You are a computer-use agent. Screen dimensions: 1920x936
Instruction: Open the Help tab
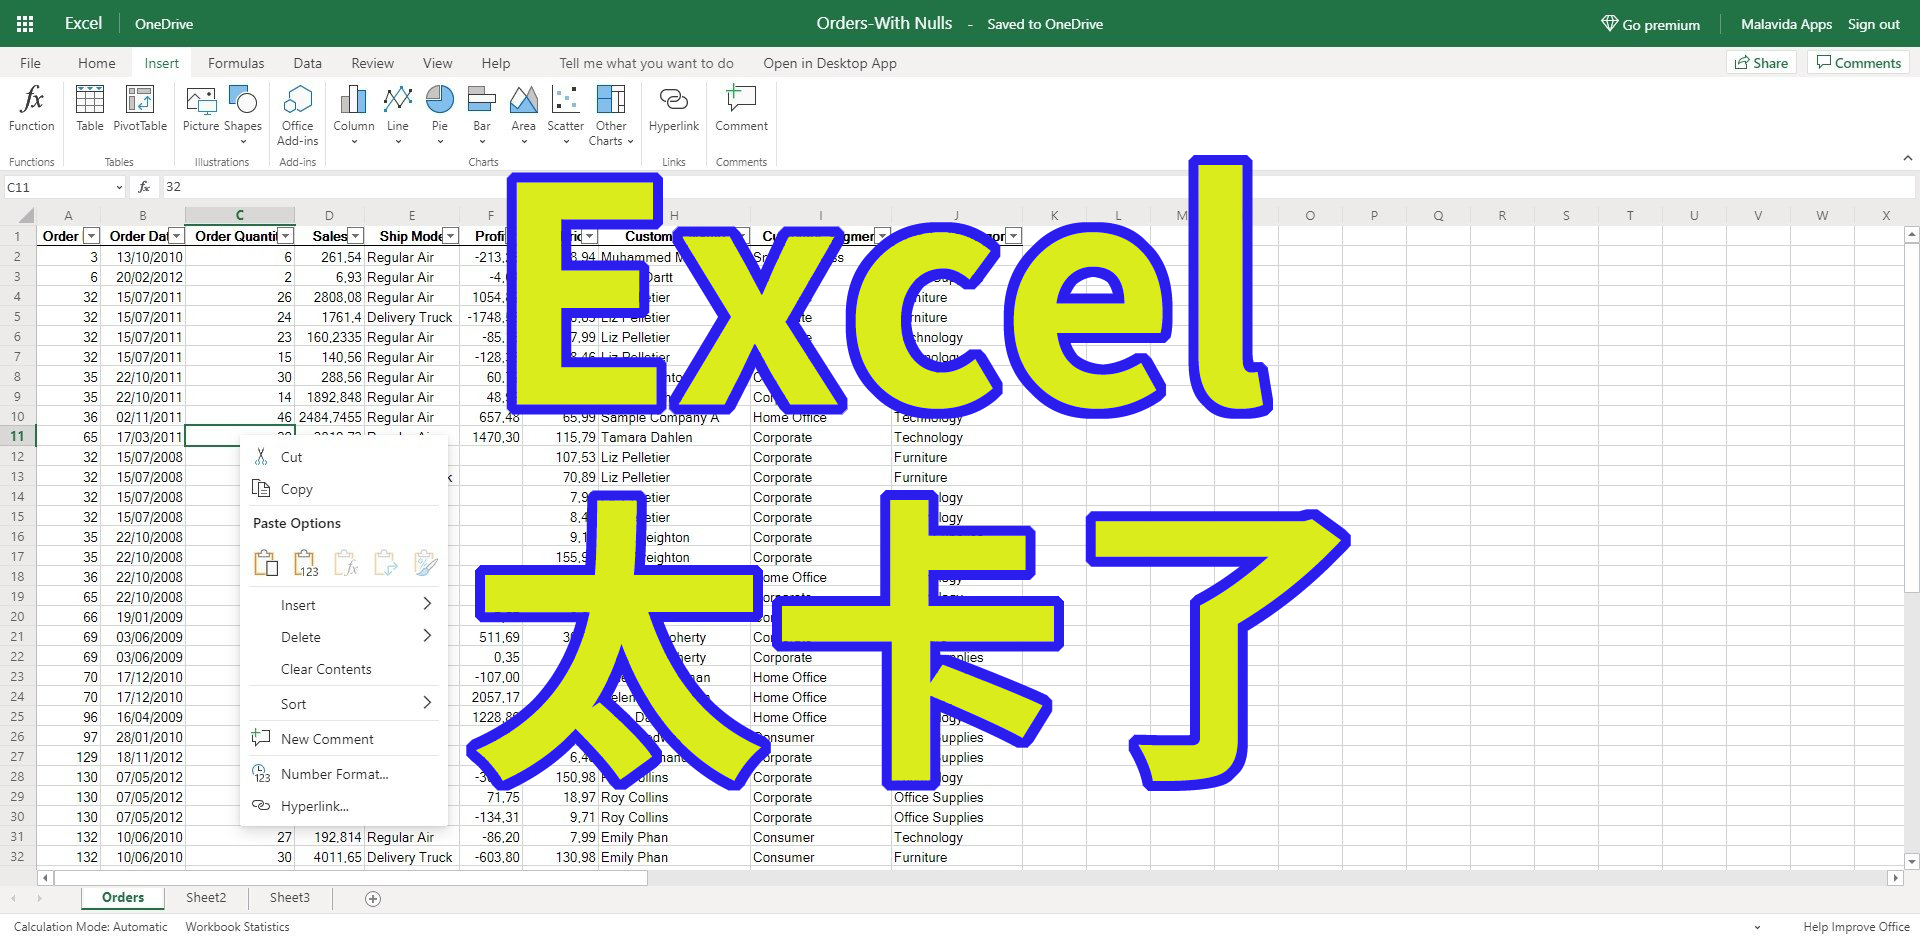(496, 63)
